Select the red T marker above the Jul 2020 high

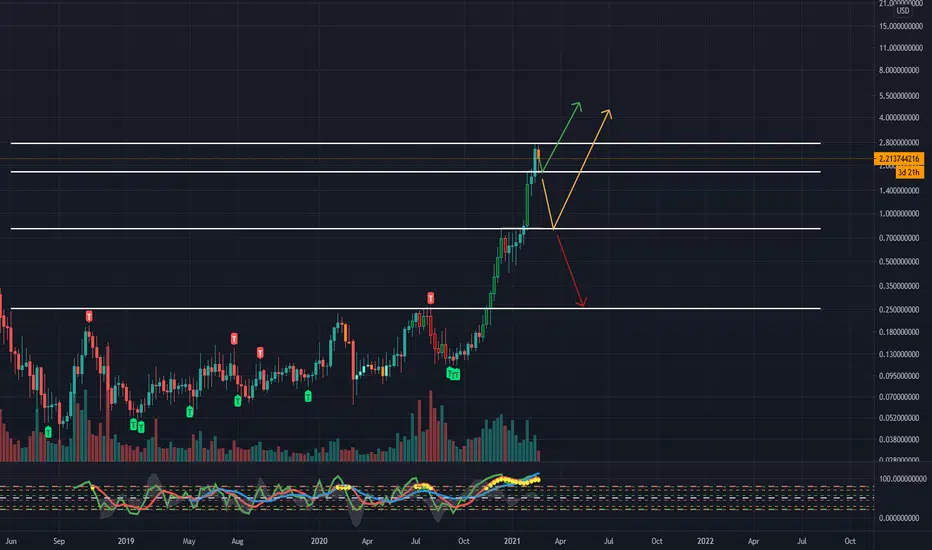[430, 298]
